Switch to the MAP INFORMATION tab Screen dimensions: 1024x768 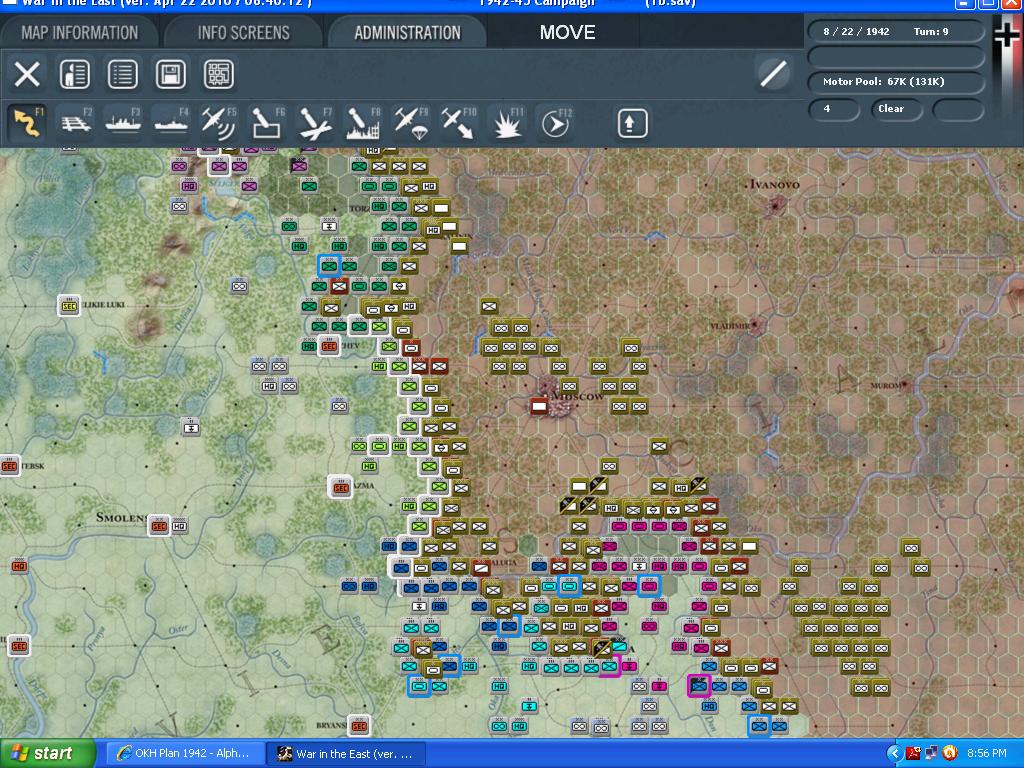(x=81, y=31)
